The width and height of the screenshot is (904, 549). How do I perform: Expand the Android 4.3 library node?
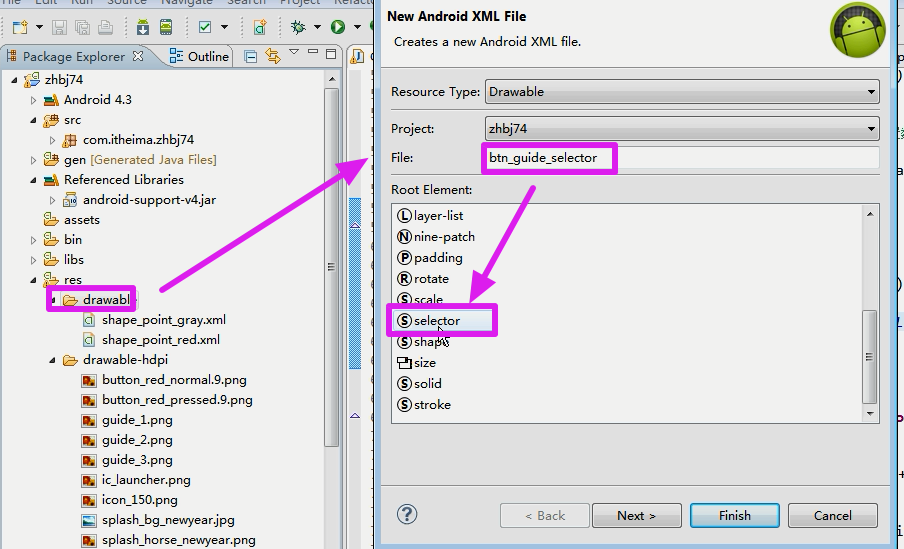pyautogui.click(x=33, y=100)
